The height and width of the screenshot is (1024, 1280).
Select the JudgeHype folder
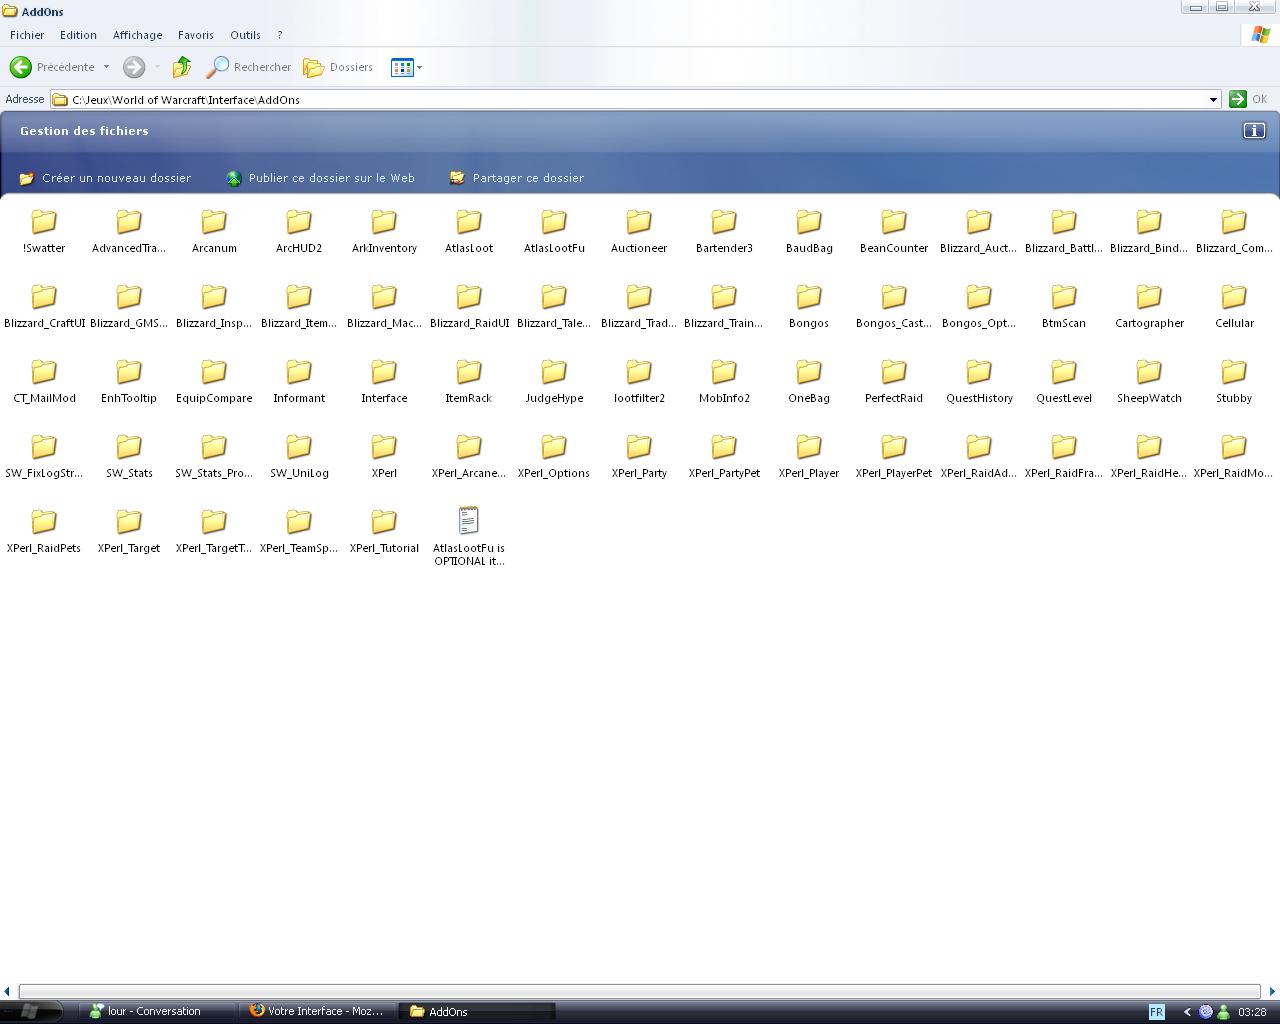[x=554, y=381]
